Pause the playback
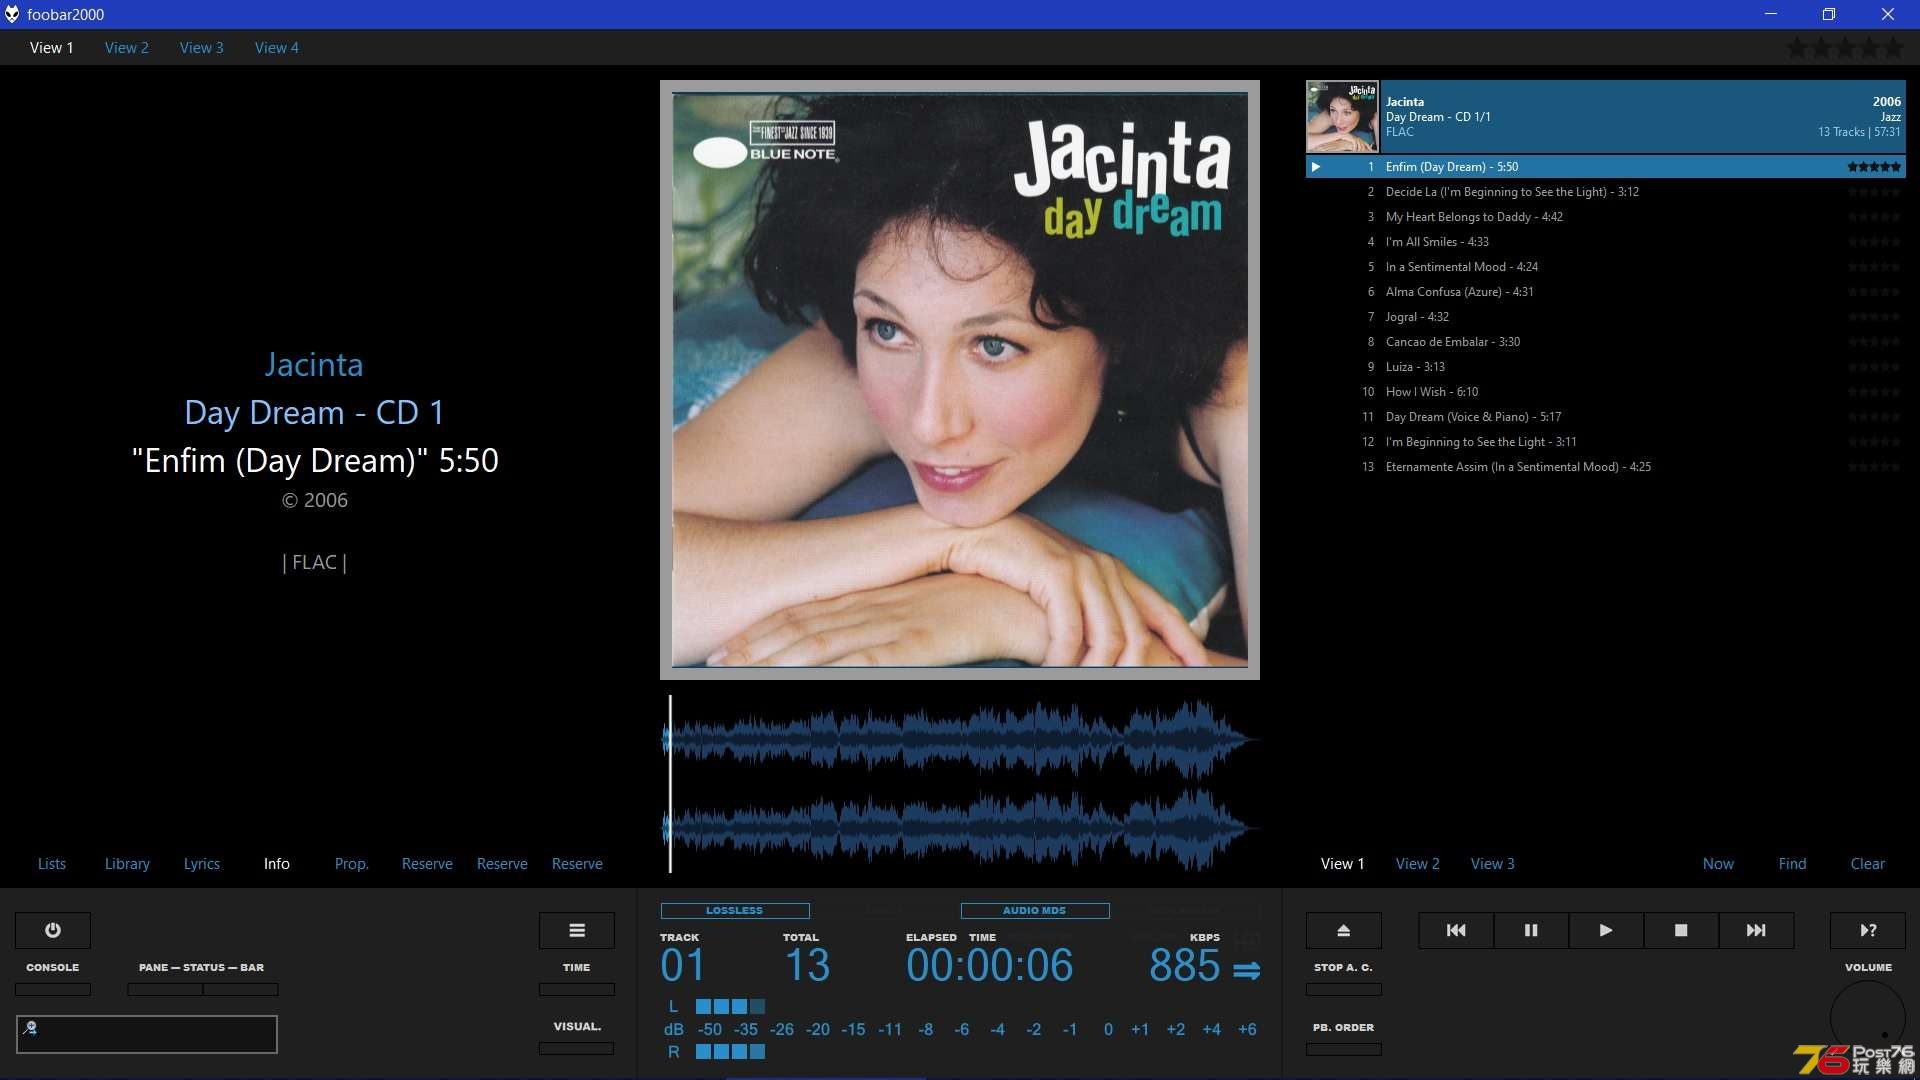 (1531, 930)
